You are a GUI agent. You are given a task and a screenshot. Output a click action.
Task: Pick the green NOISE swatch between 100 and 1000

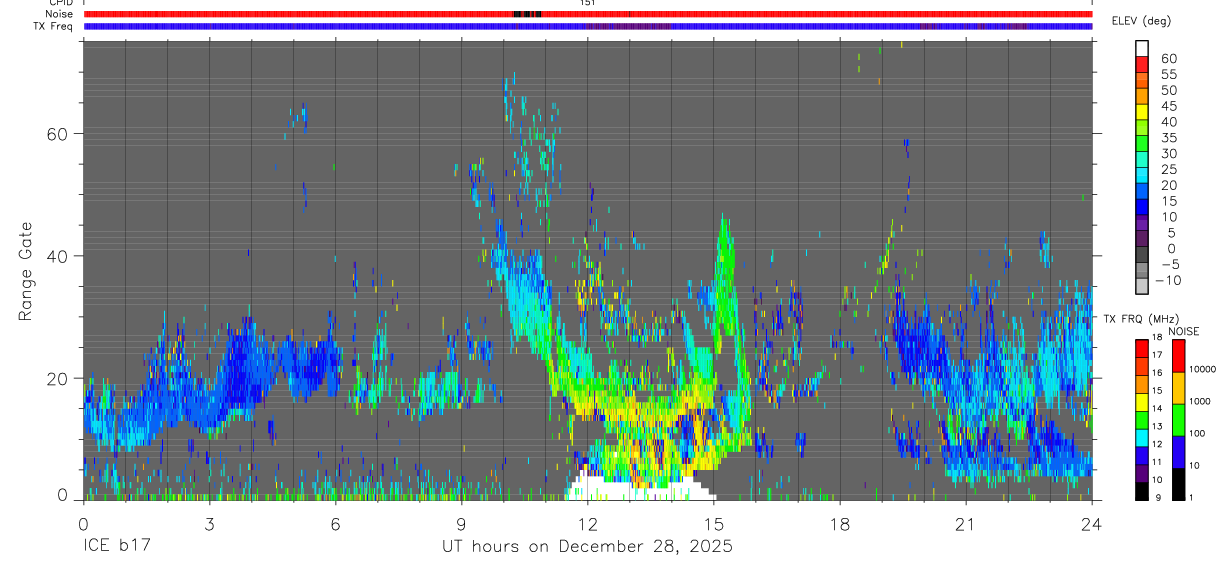point(1178,418)
